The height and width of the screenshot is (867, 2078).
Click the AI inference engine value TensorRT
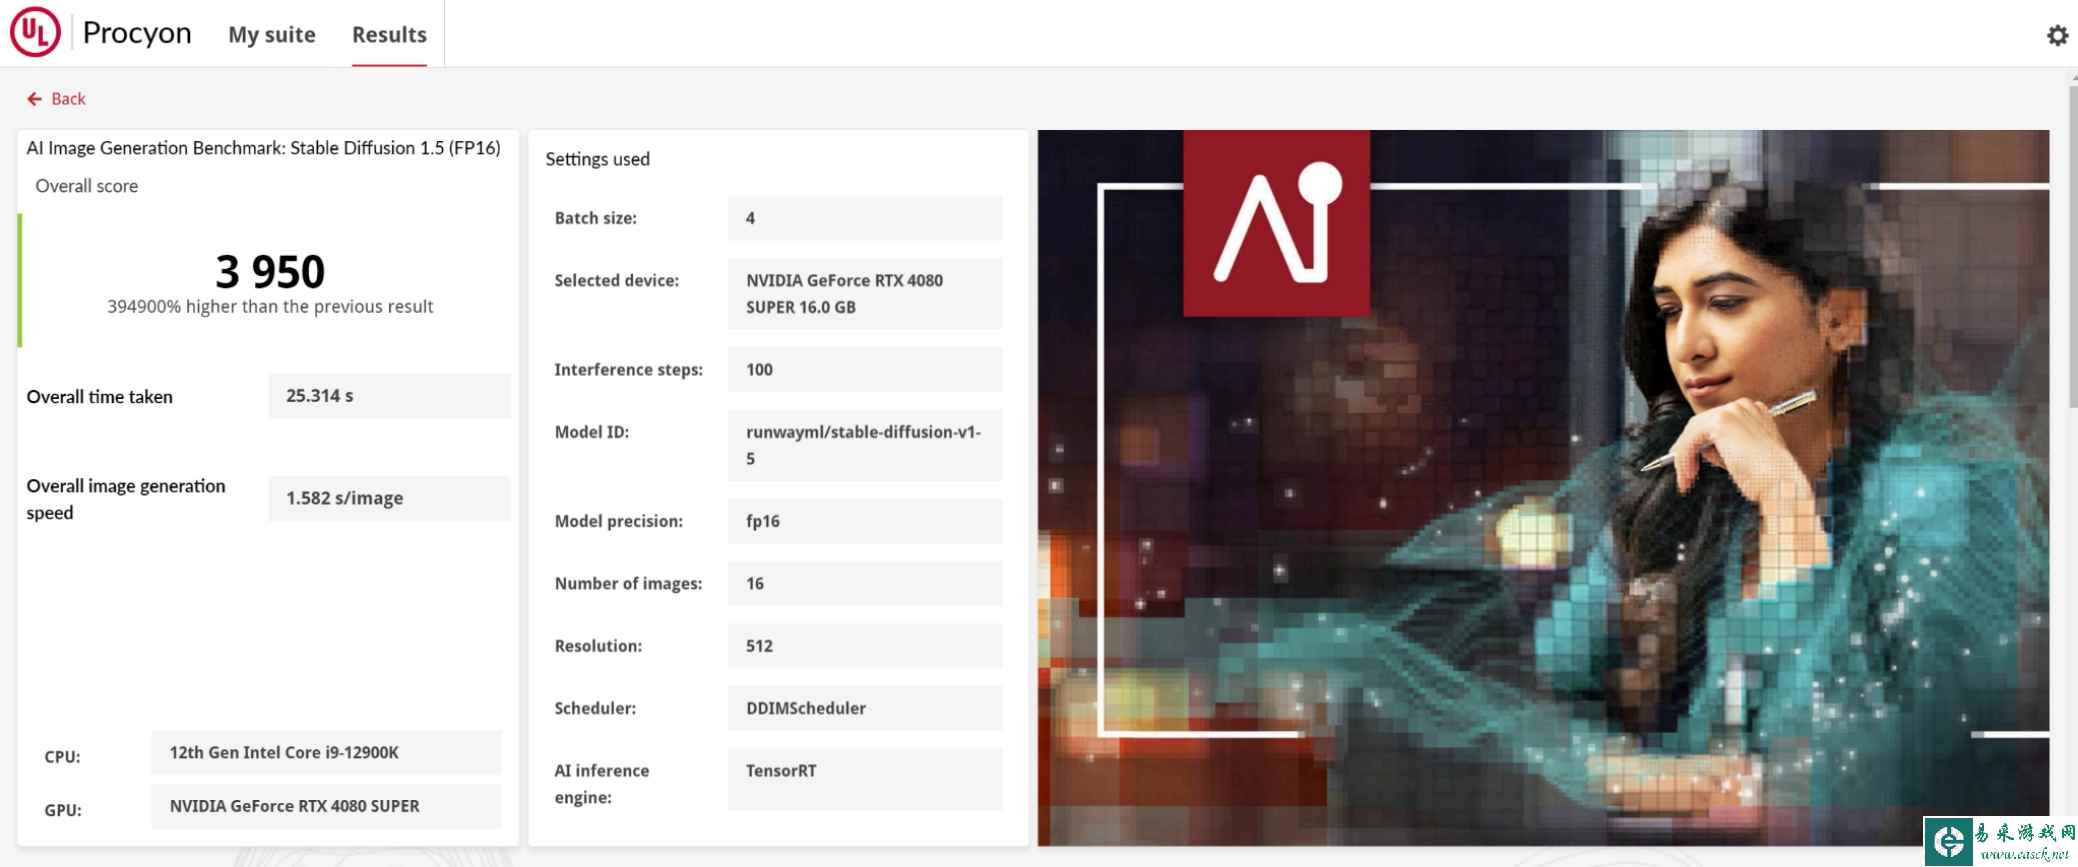[865, 779]
